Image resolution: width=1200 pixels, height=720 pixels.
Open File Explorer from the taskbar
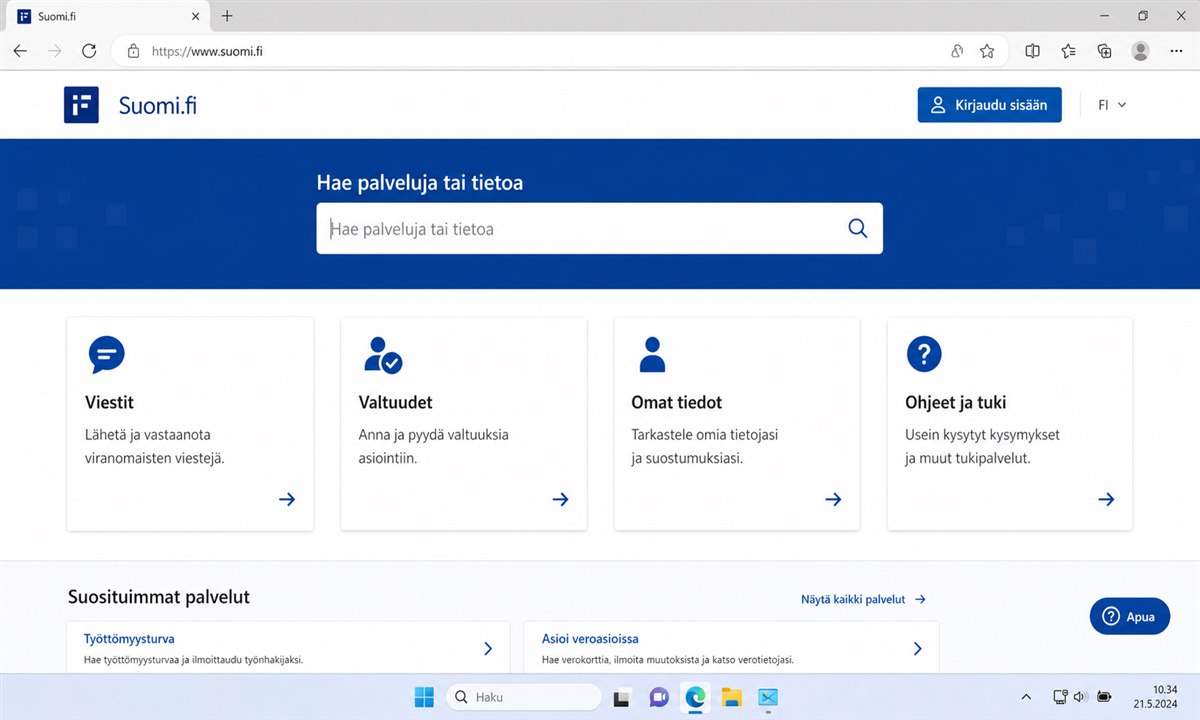tap(731, 697)
